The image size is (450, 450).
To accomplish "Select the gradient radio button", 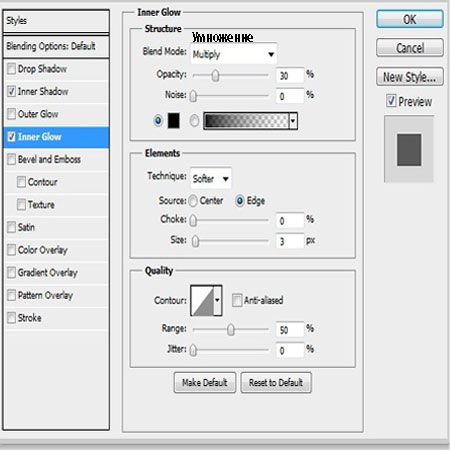I will 194,121.
